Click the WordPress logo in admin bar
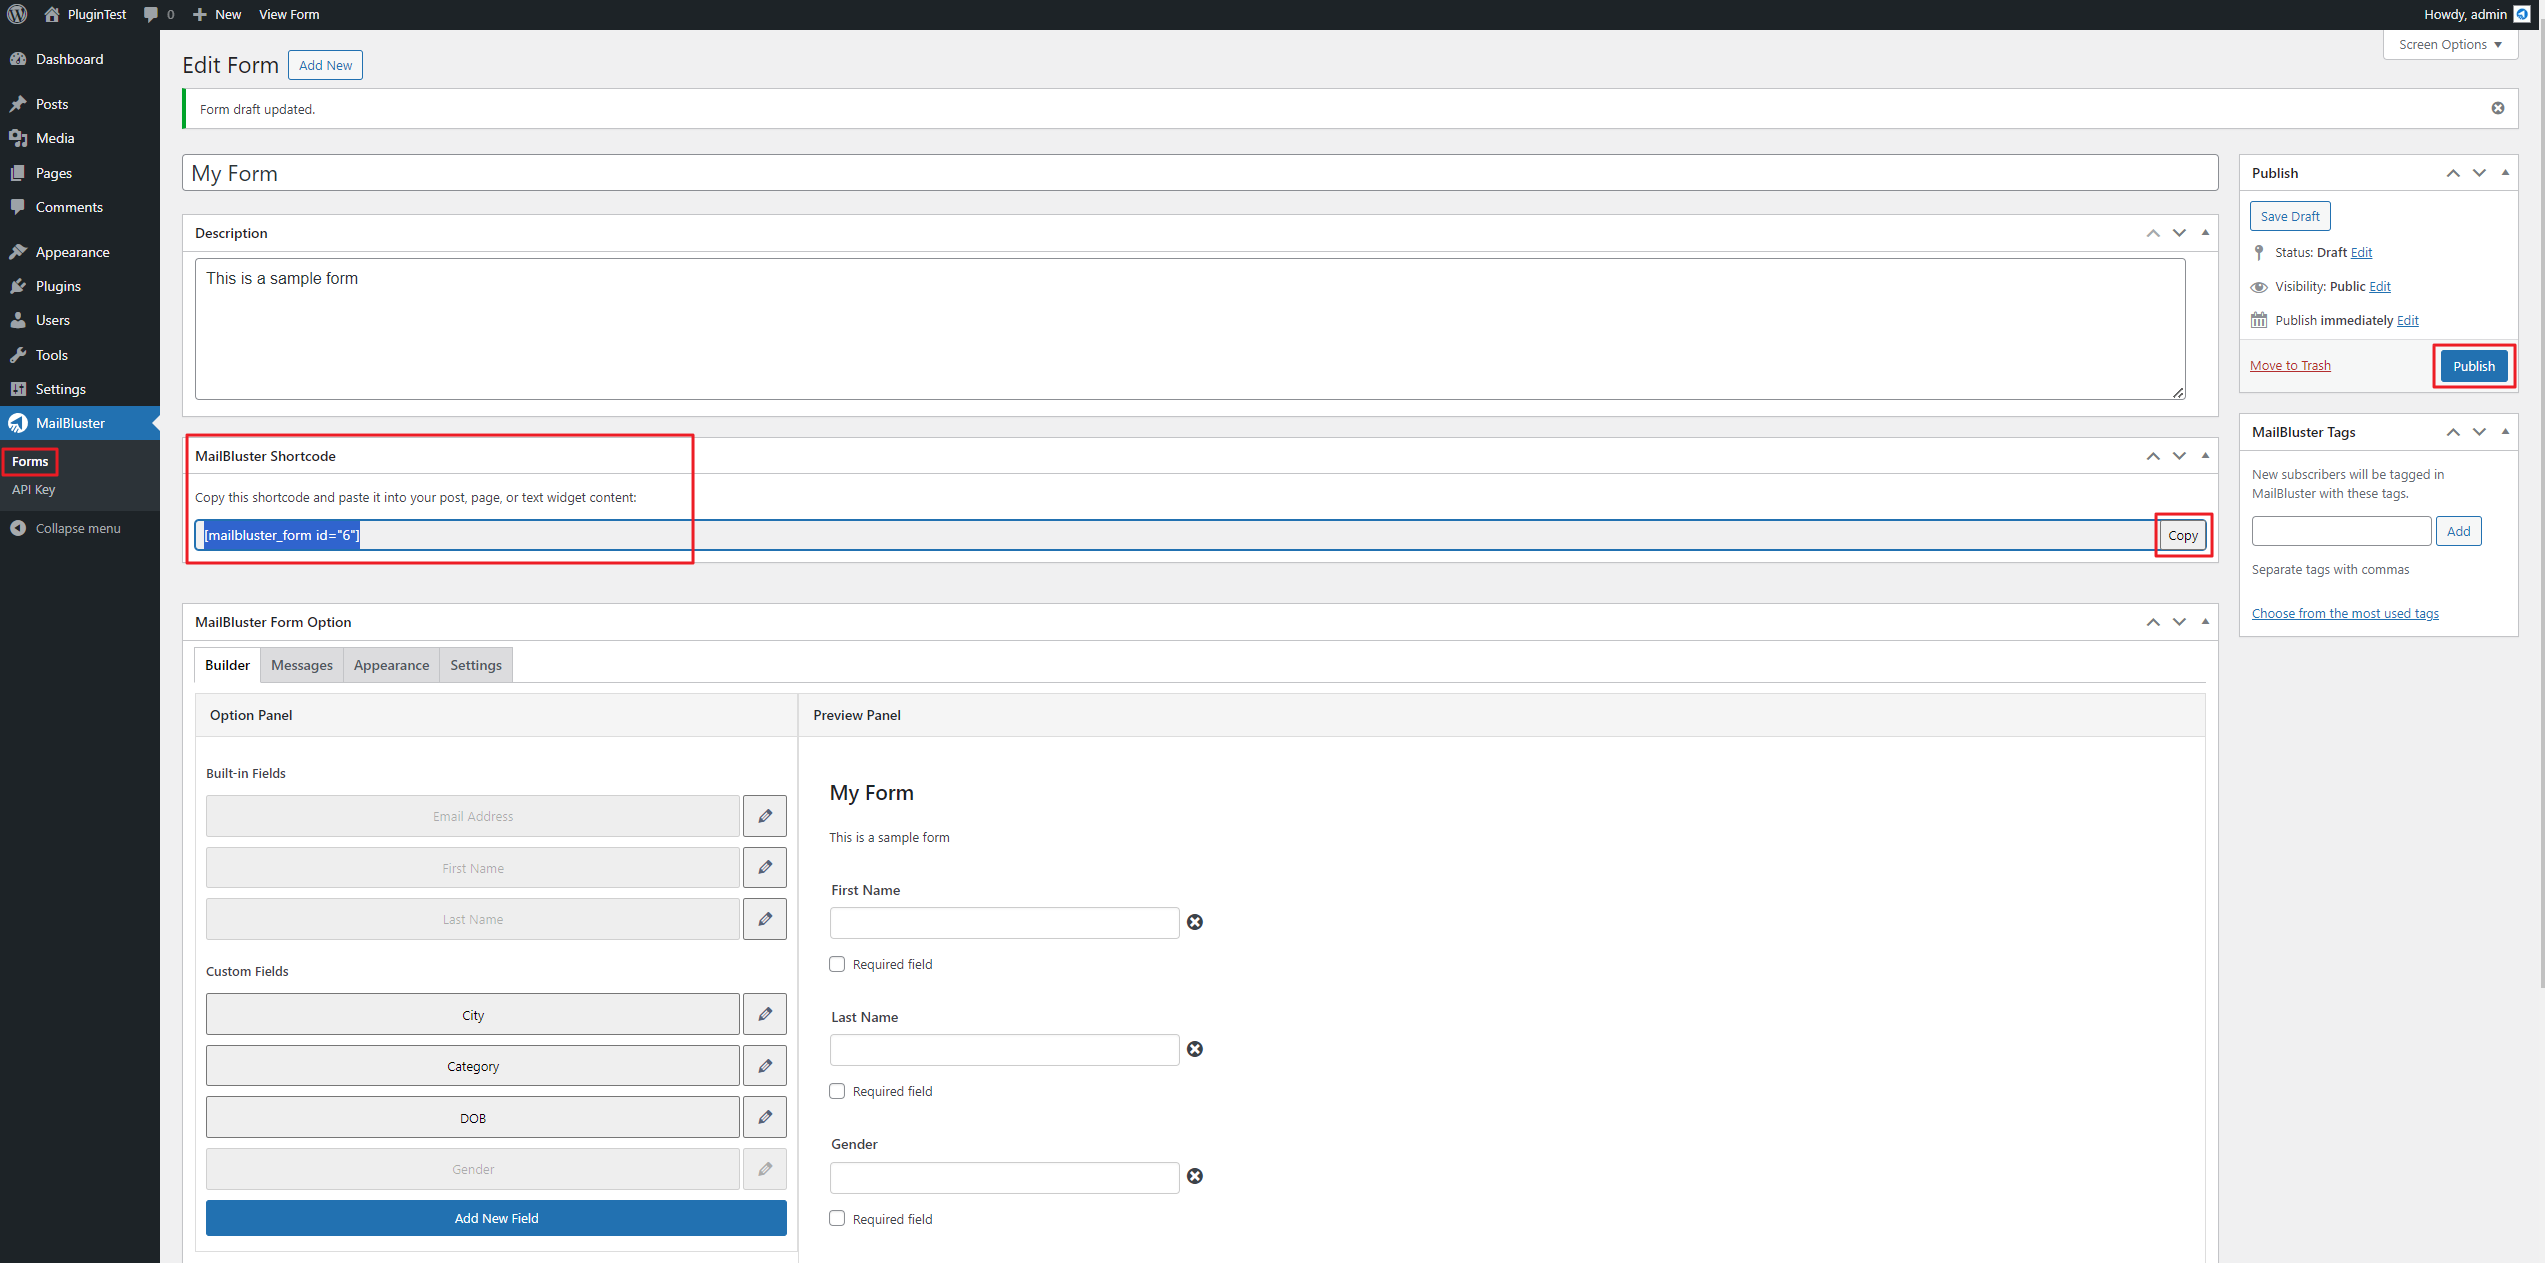This screenshot has width=2545, height=1263. tap(17, 14)
